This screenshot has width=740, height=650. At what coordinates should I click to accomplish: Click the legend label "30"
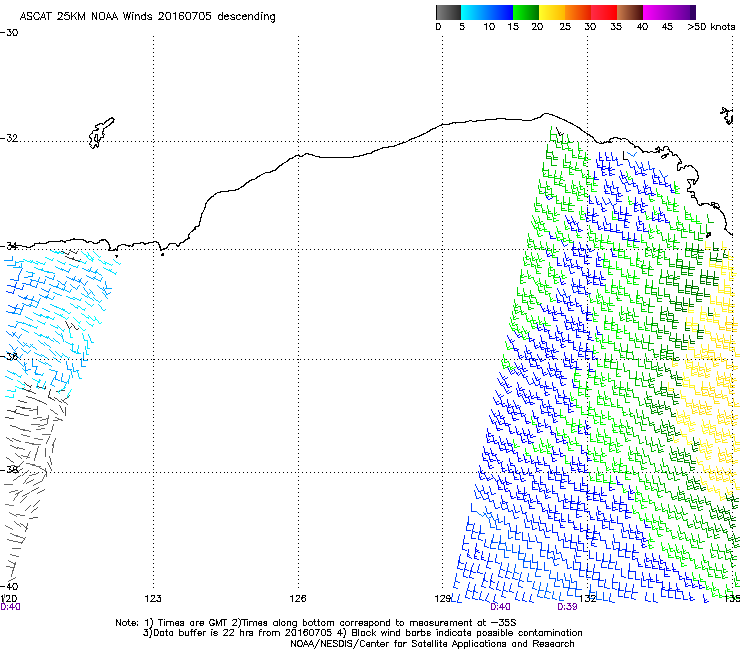pyautogui.click(x=590, y=27)
